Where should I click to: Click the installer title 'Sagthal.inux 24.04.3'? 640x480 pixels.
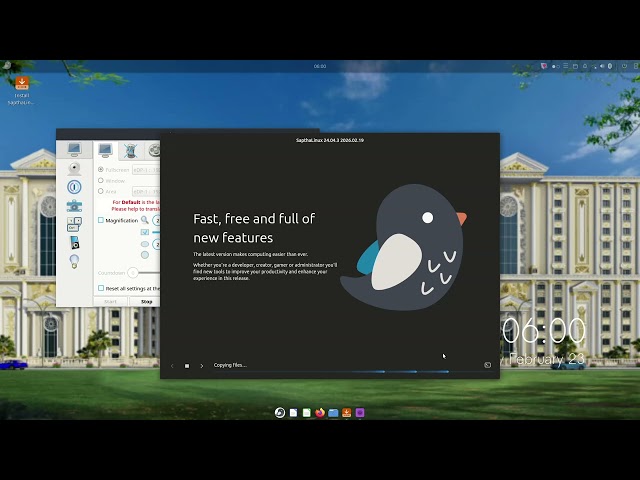click(x=330, y=140)
